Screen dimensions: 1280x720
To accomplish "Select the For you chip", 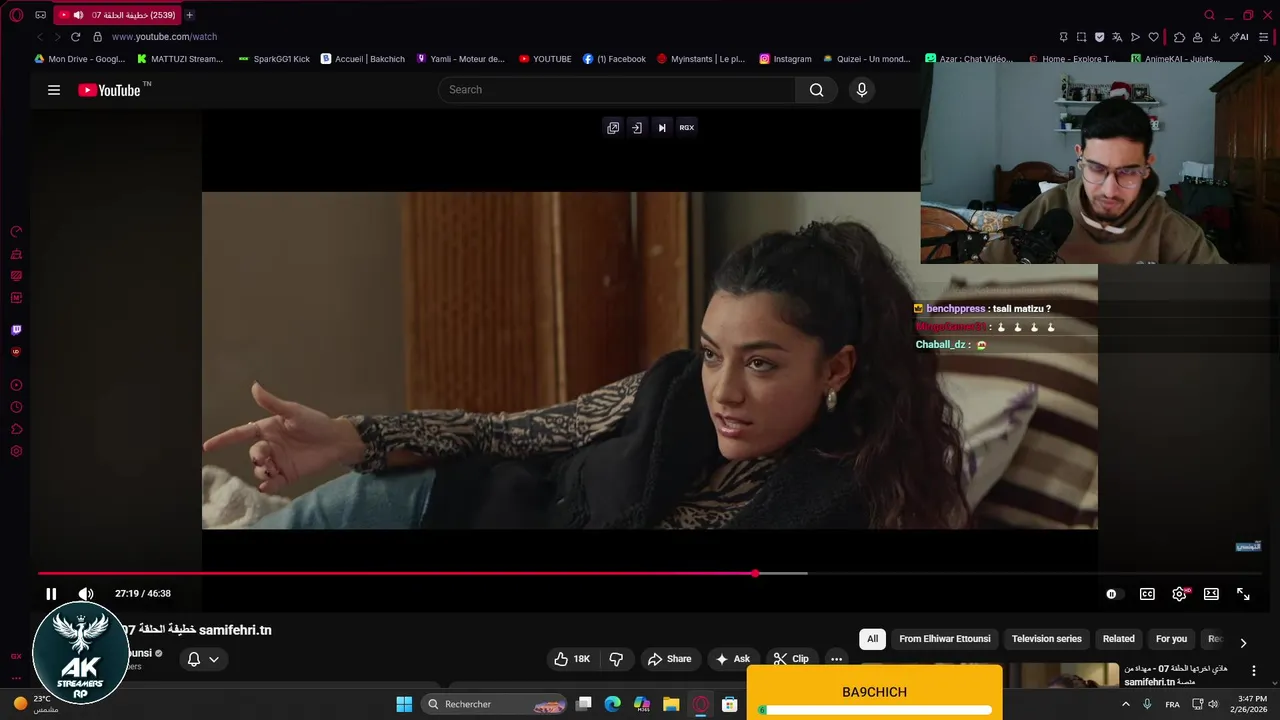I will click(1171, 639).
